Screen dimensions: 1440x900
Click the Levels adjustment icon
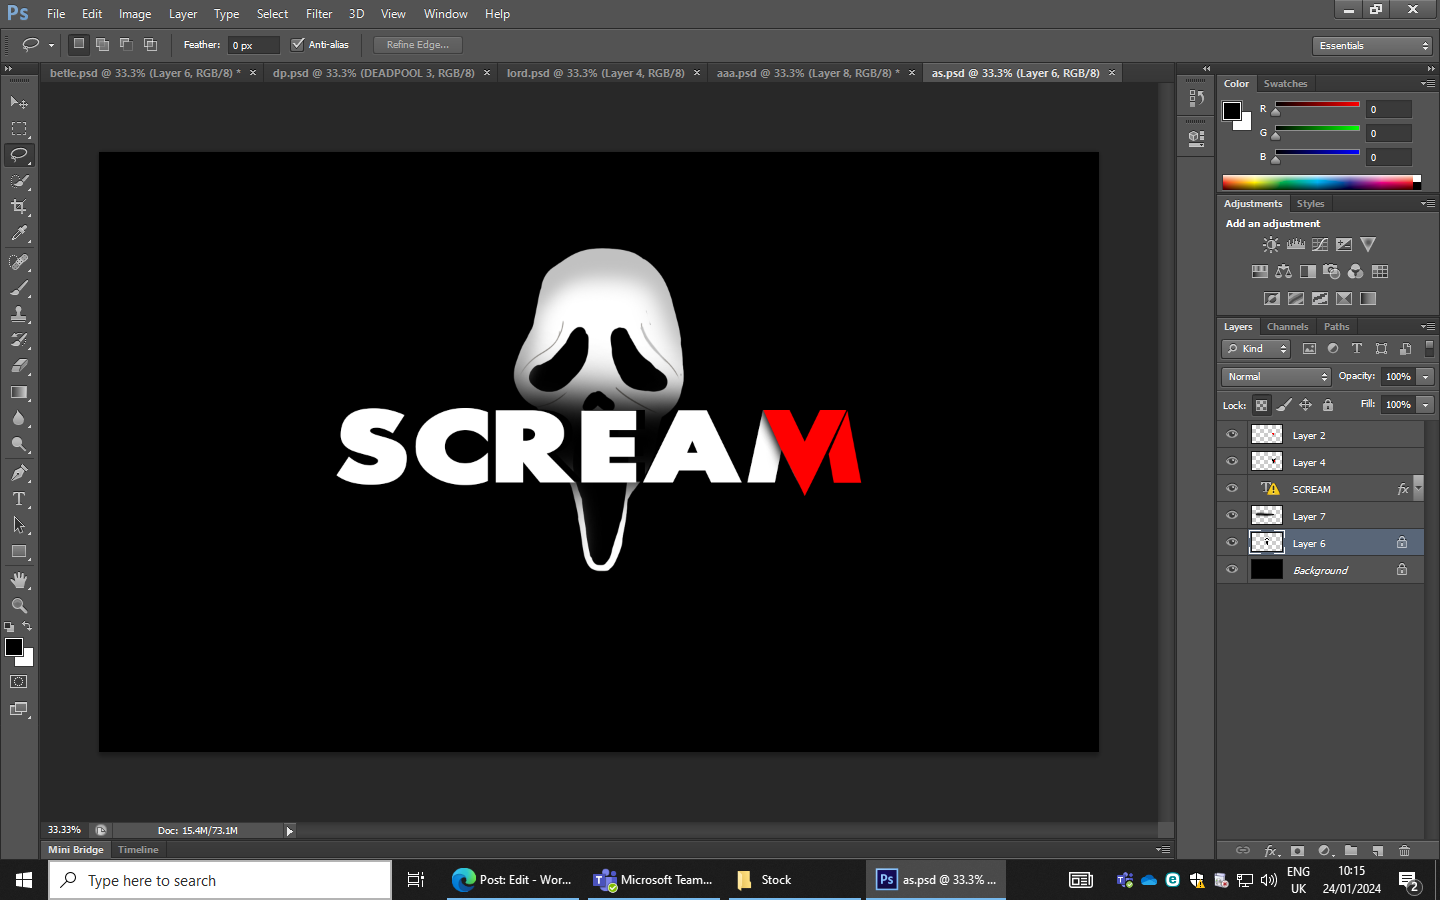[1296, 244]
